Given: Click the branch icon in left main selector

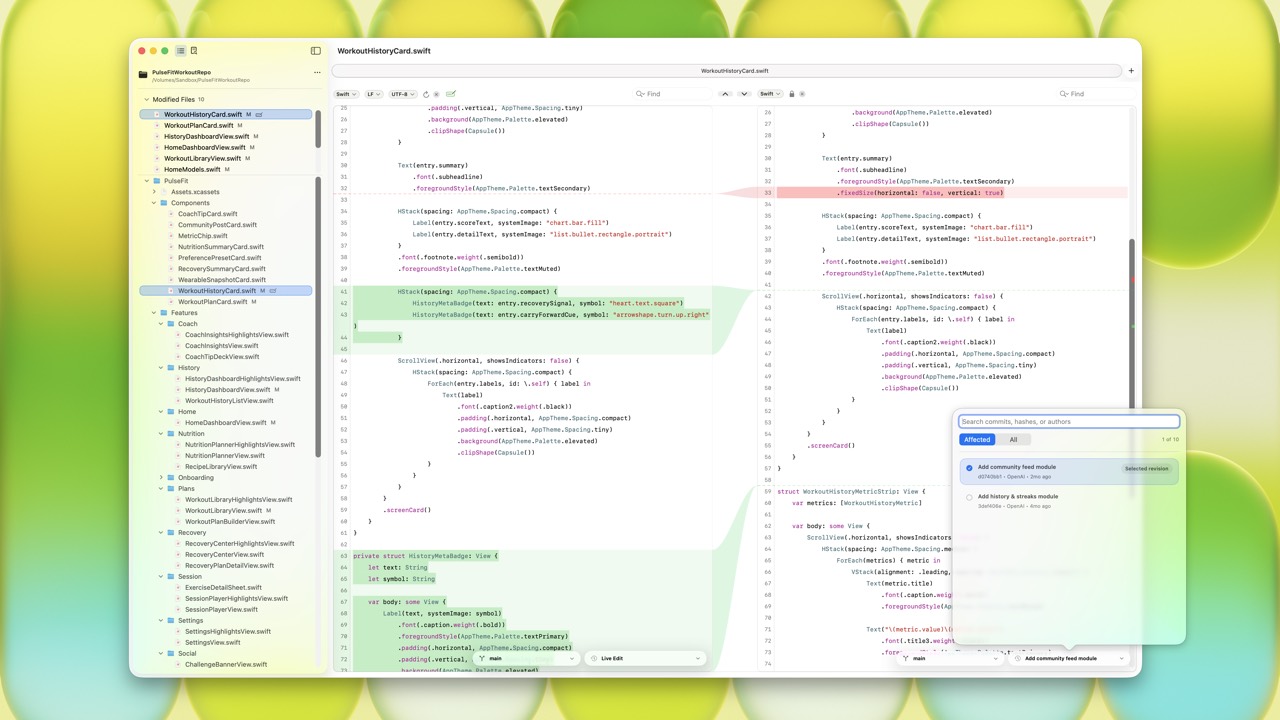Looking at the screenshot, I should [483, 659].
